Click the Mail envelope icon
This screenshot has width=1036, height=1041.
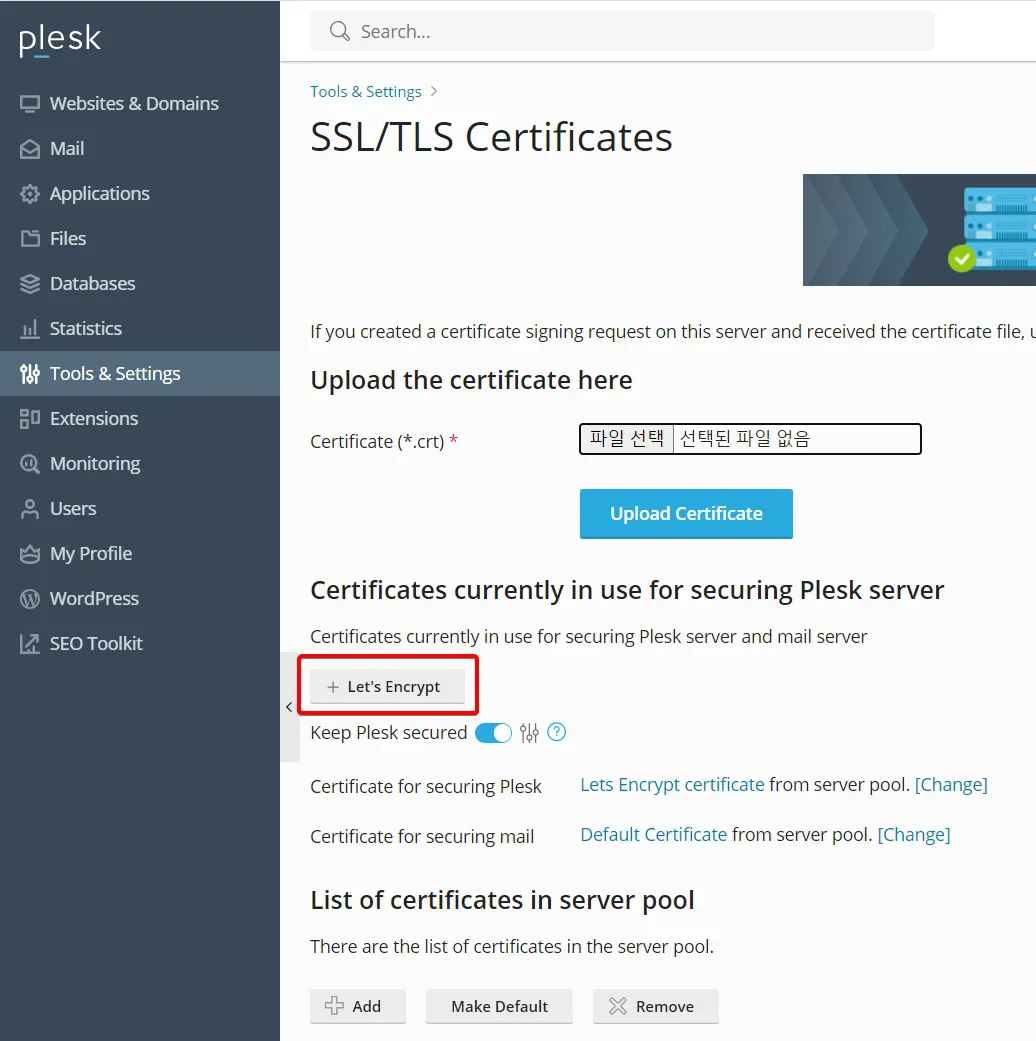tap(30, 149)
